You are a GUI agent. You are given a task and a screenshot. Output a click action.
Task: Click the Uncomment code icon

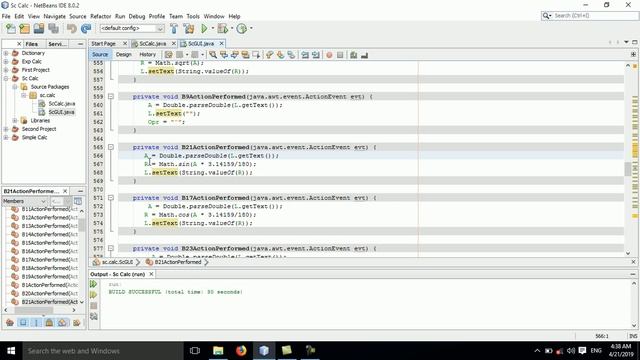tap(364, 55)
